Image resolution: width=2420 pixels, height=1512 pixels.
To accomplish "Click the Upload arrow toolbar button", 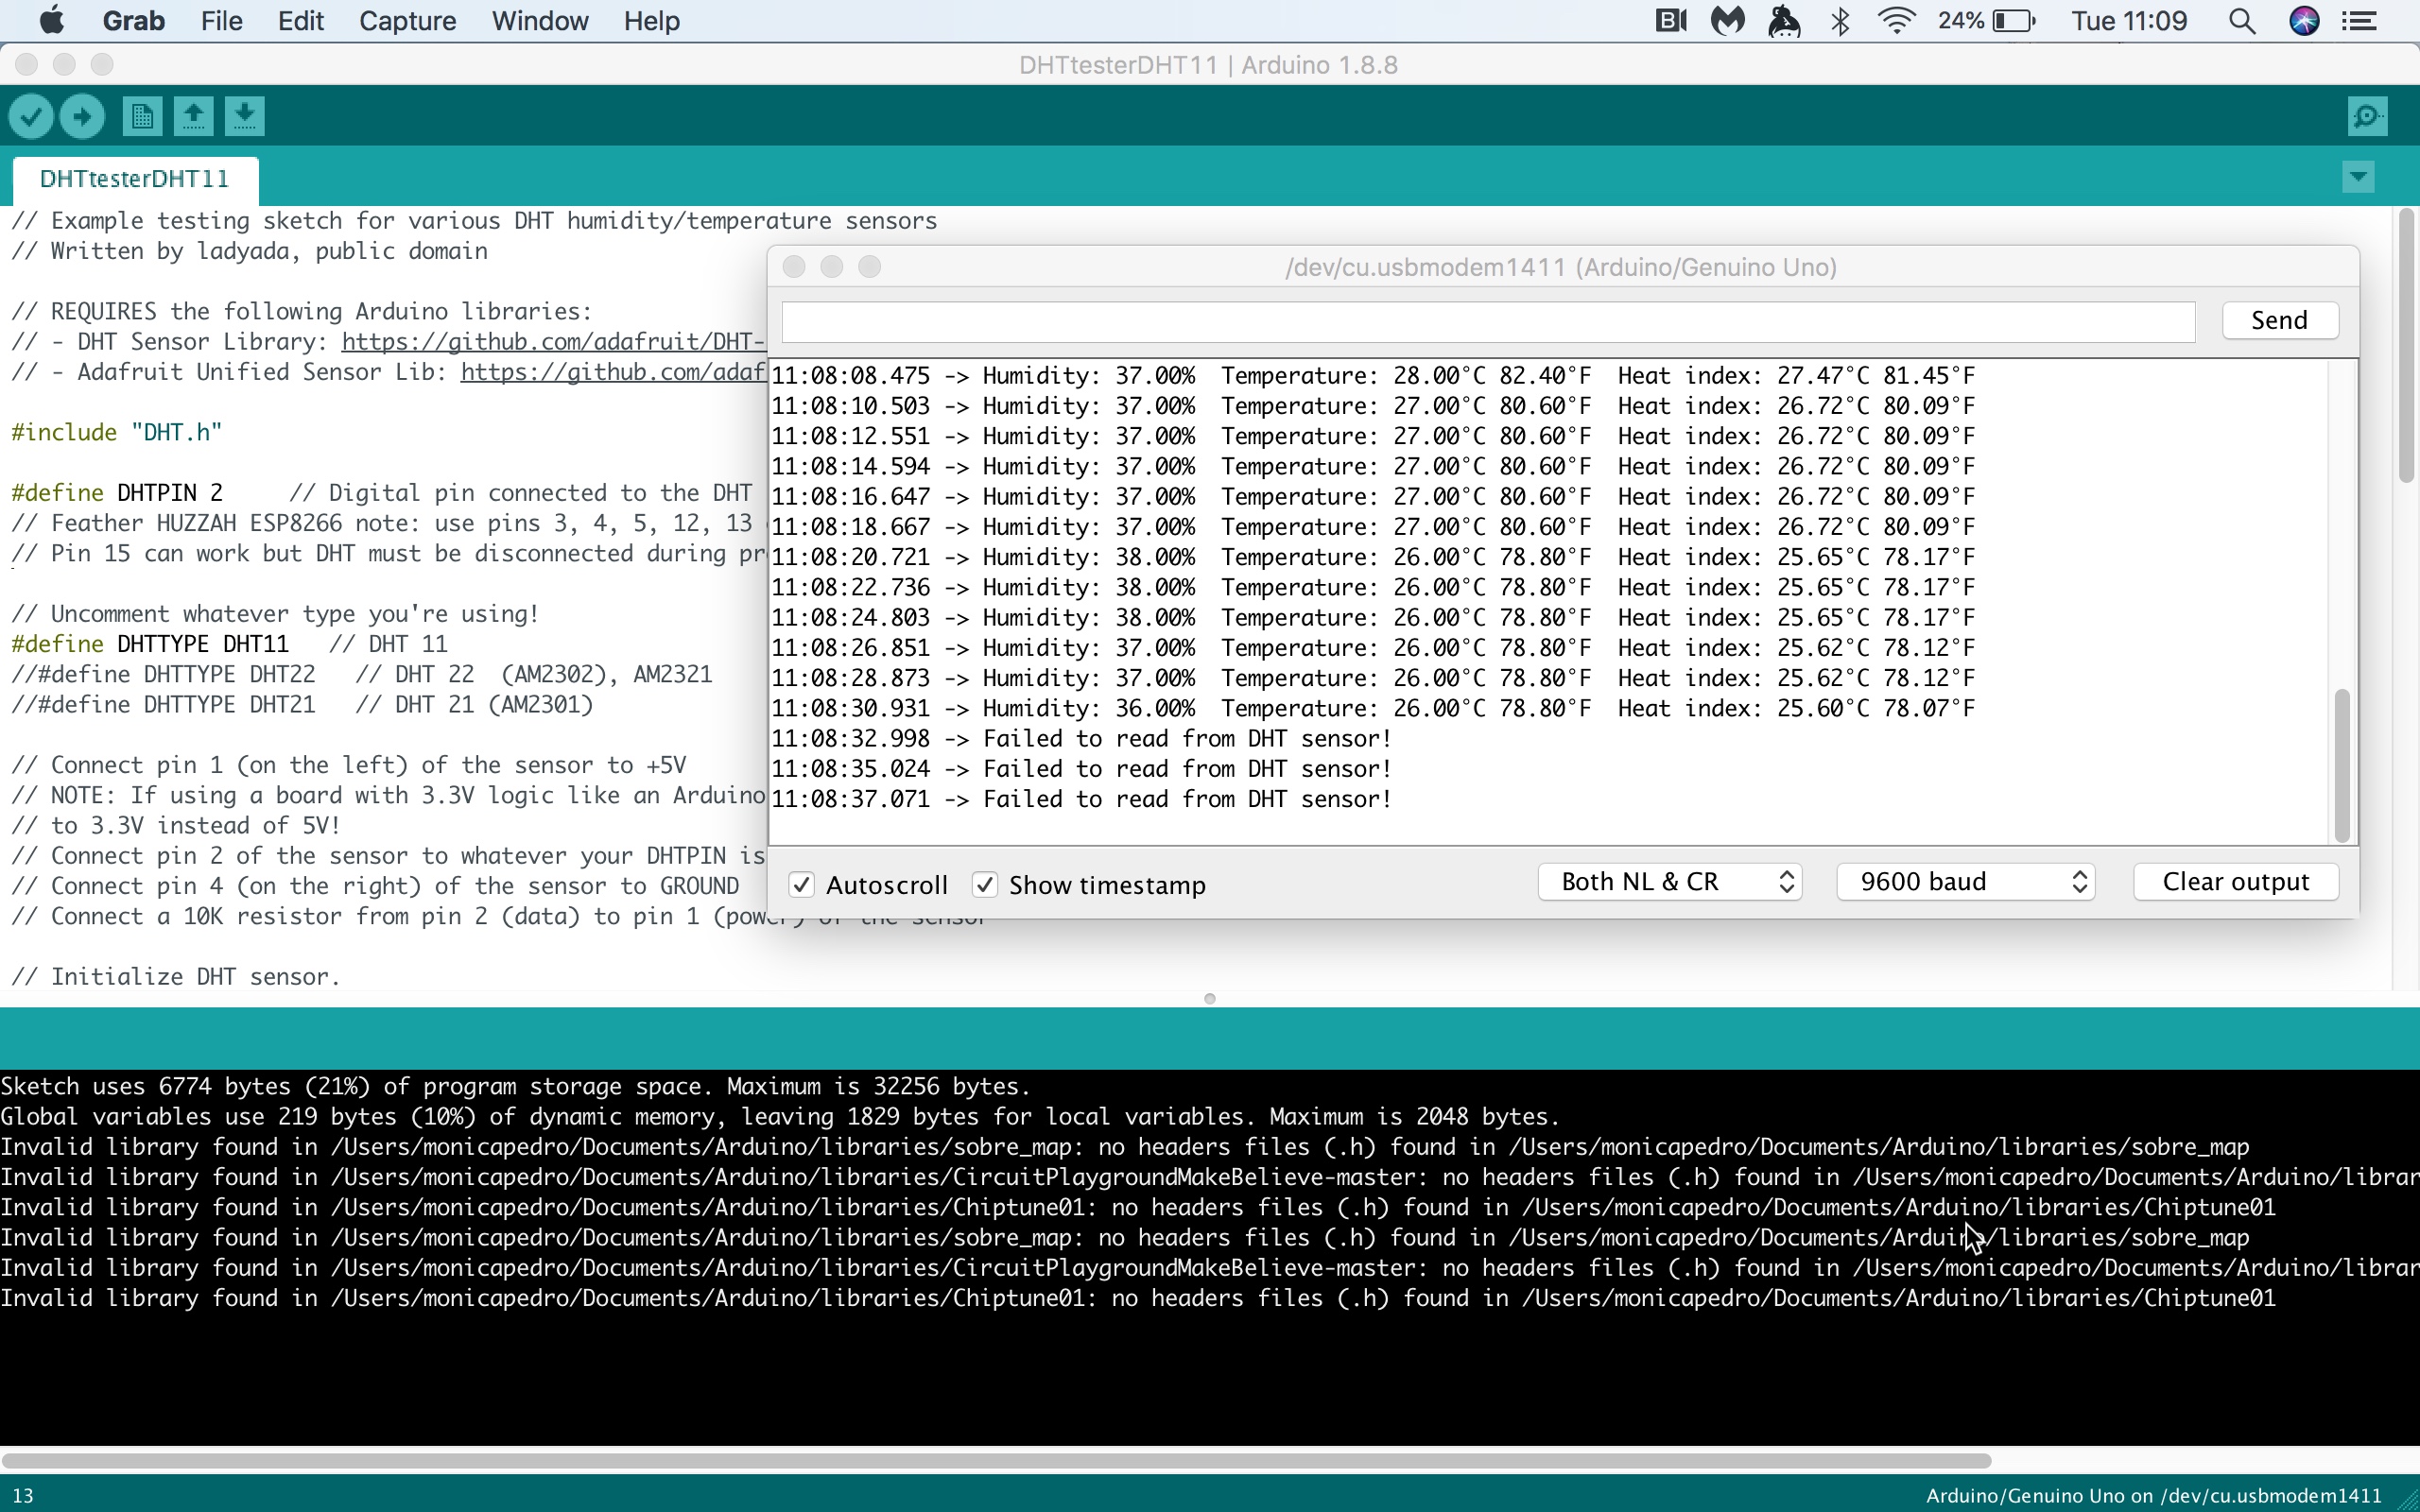I will click(x=82, y=116).
